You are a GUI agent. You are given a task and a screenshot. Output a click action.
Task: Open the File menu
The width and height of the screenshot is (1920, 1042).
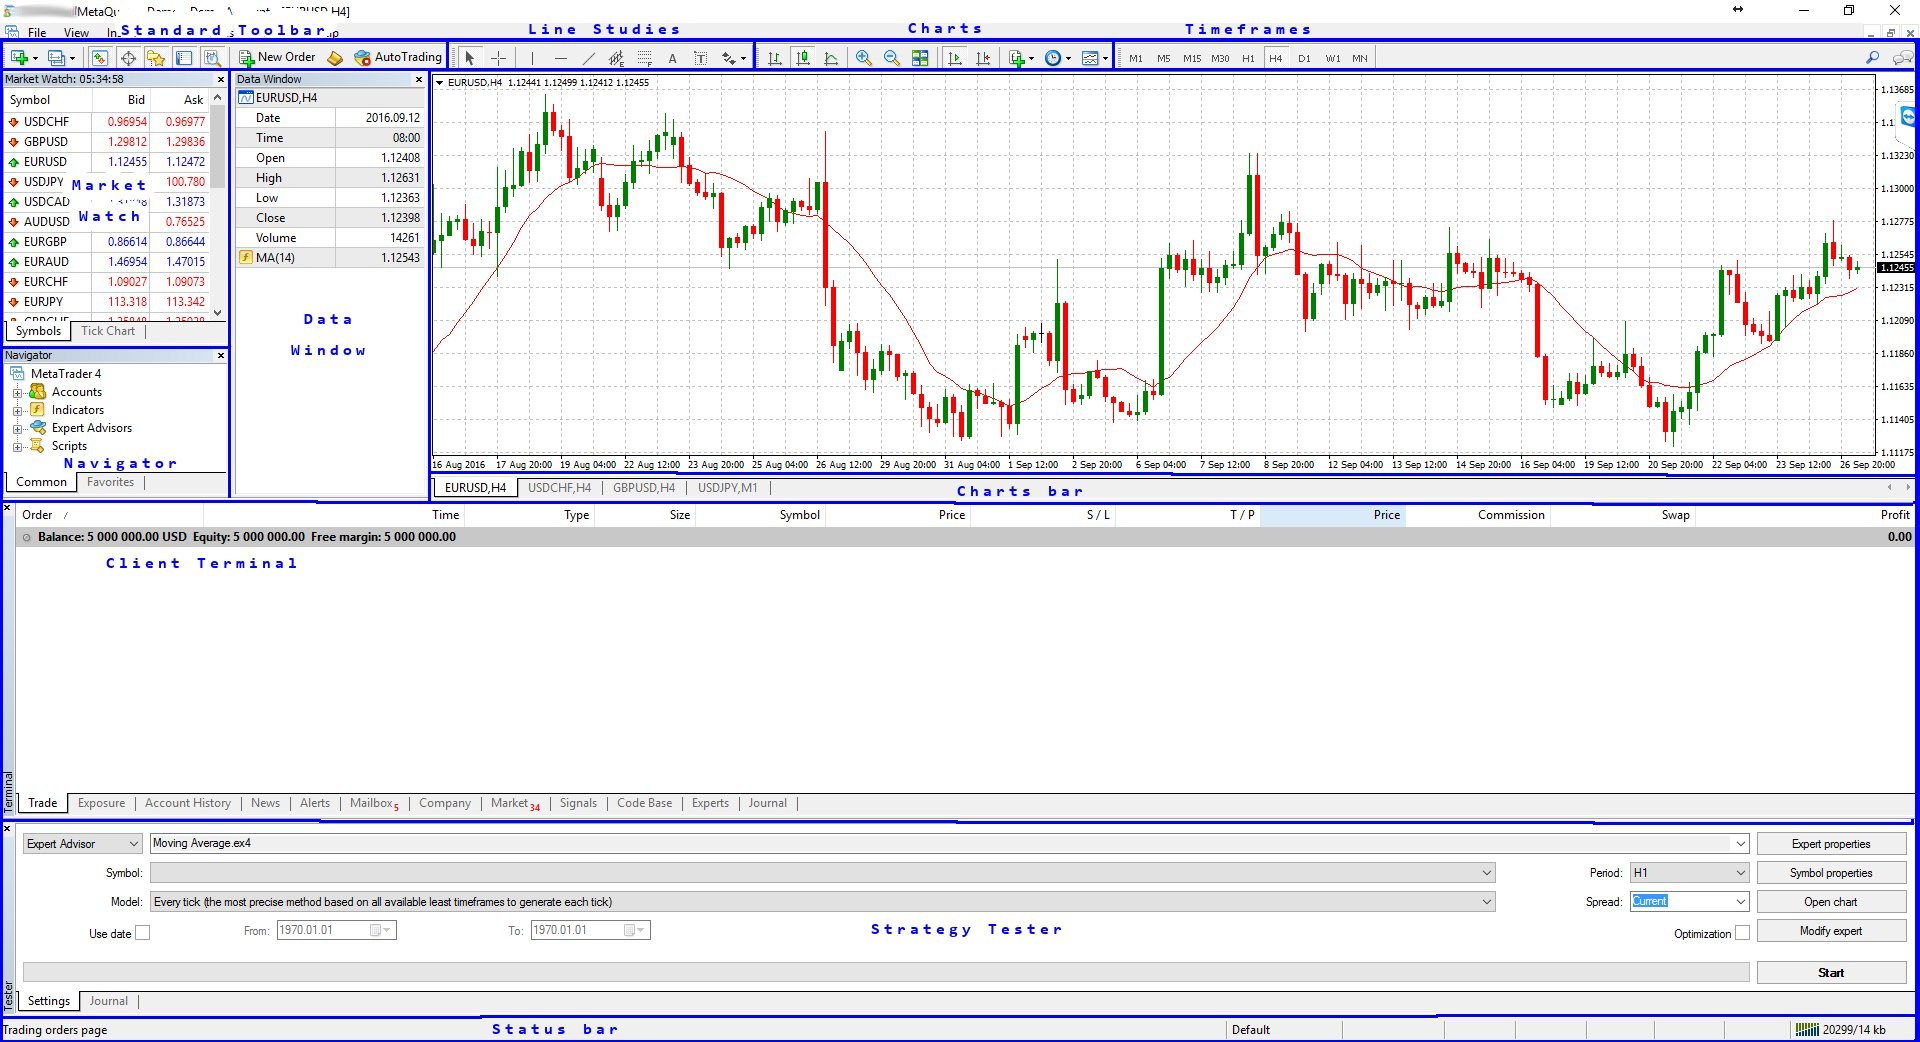[37, 33]
